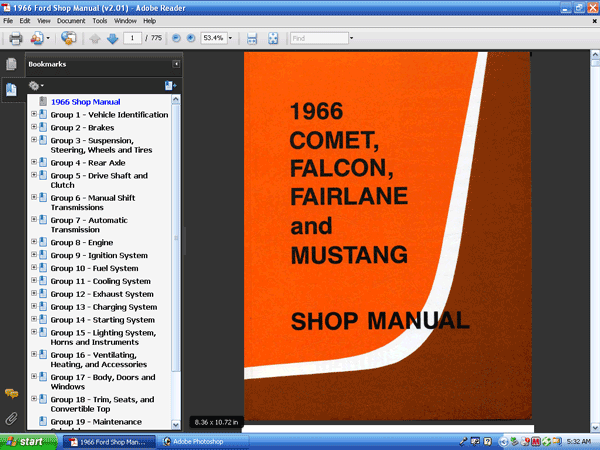Viewport: 600px width, 450px height.
Task: Expand Group 2 - Brakes bookmark
Action: point(34,127)
